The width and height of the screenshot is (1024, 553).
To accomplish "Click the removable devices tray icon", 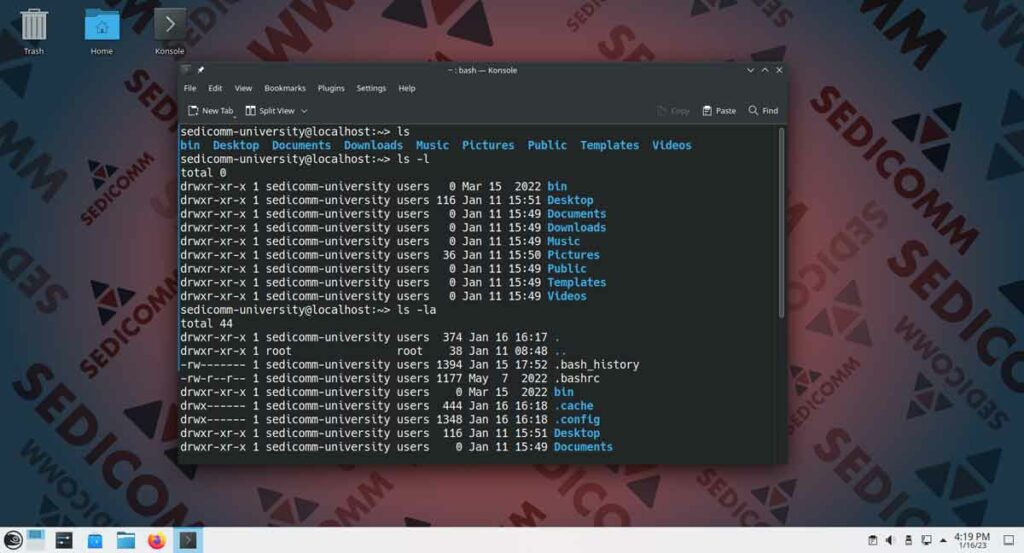I will pos(908,540).
